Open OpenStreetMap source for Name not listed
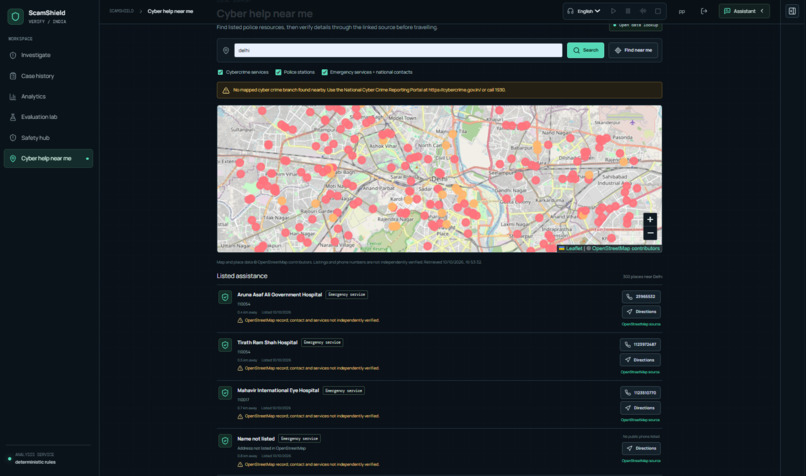Screen dimensions: 806x476 pos(641,461)
